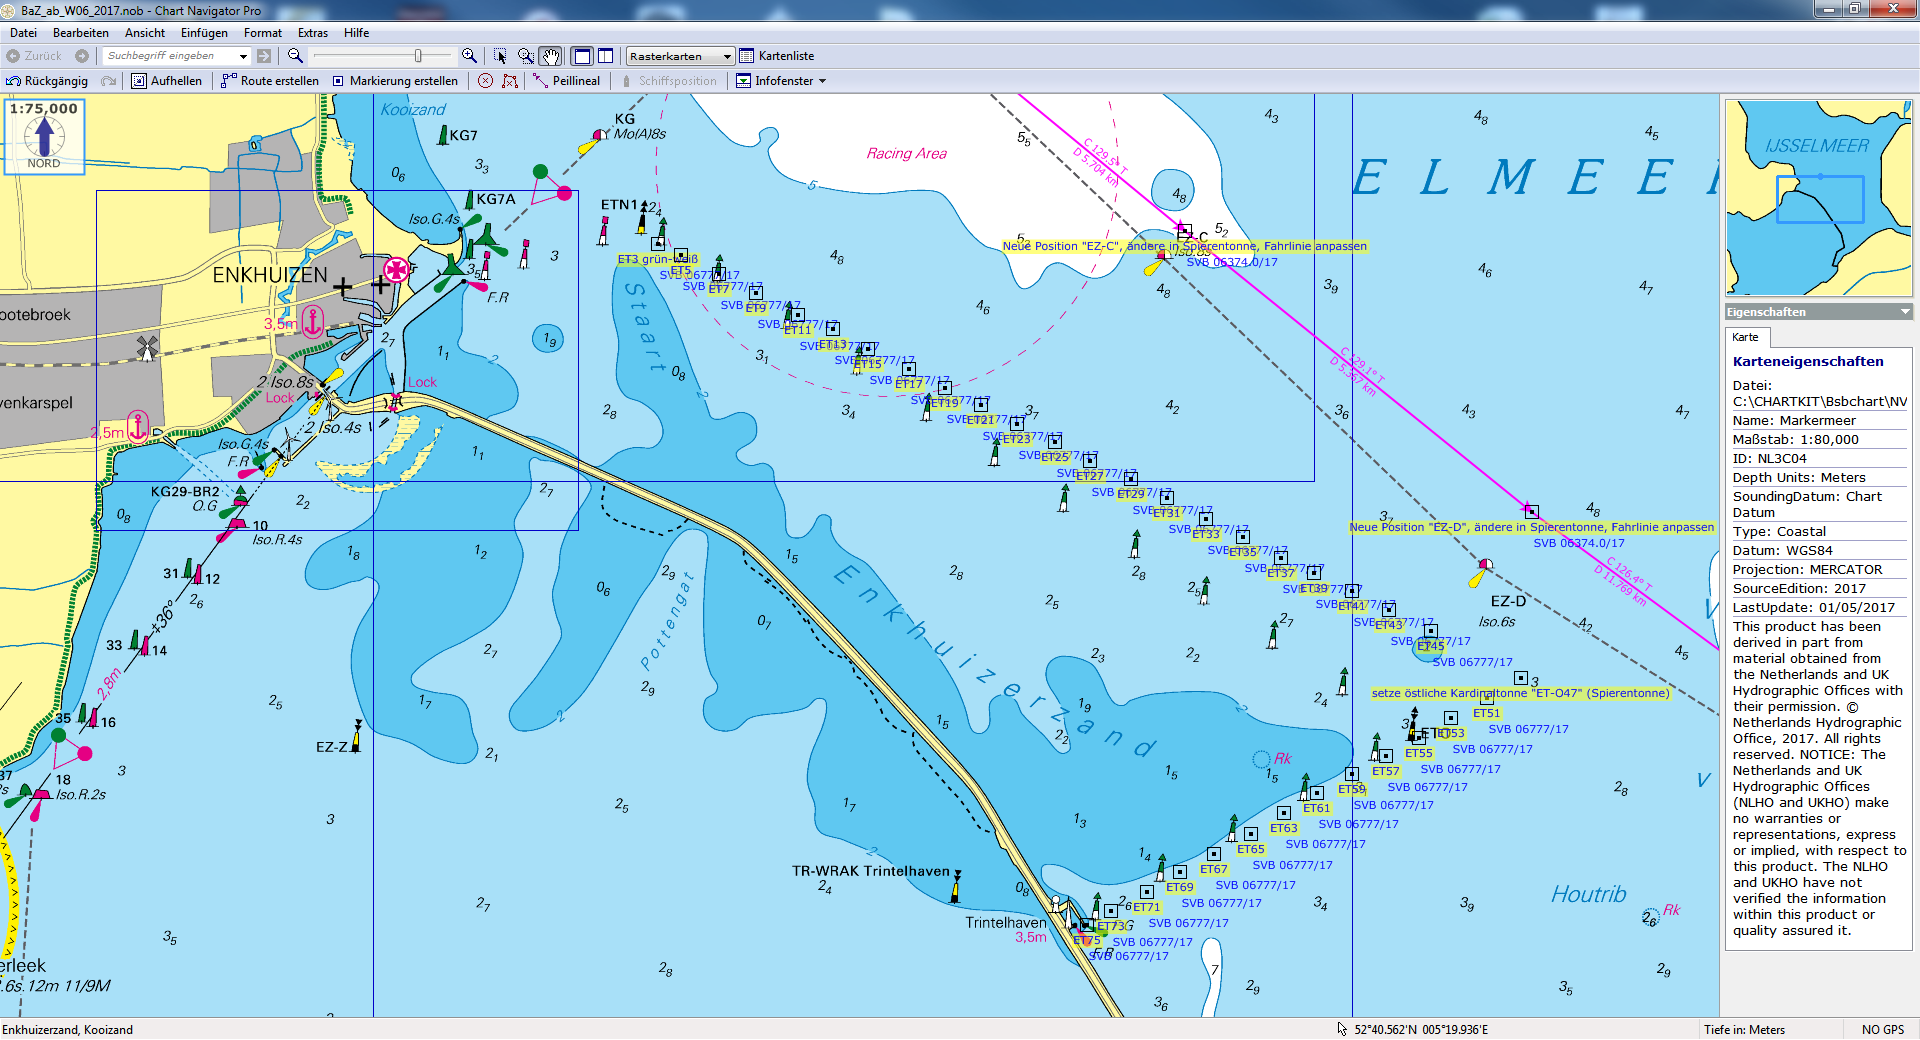Open the Ansicht menu
The height and width of the screenshot is (1040, 1920).
pos(145,33)
